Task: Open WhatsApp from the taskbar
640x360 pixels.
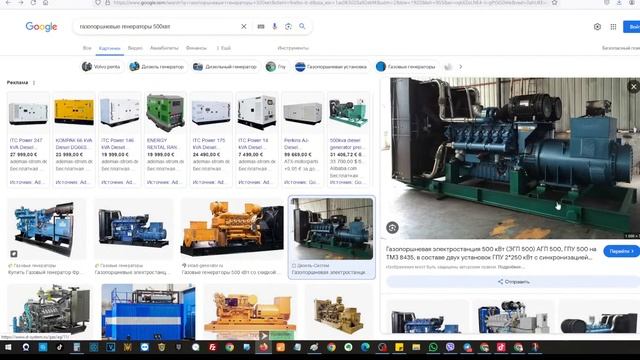Action: pos(433,347)
